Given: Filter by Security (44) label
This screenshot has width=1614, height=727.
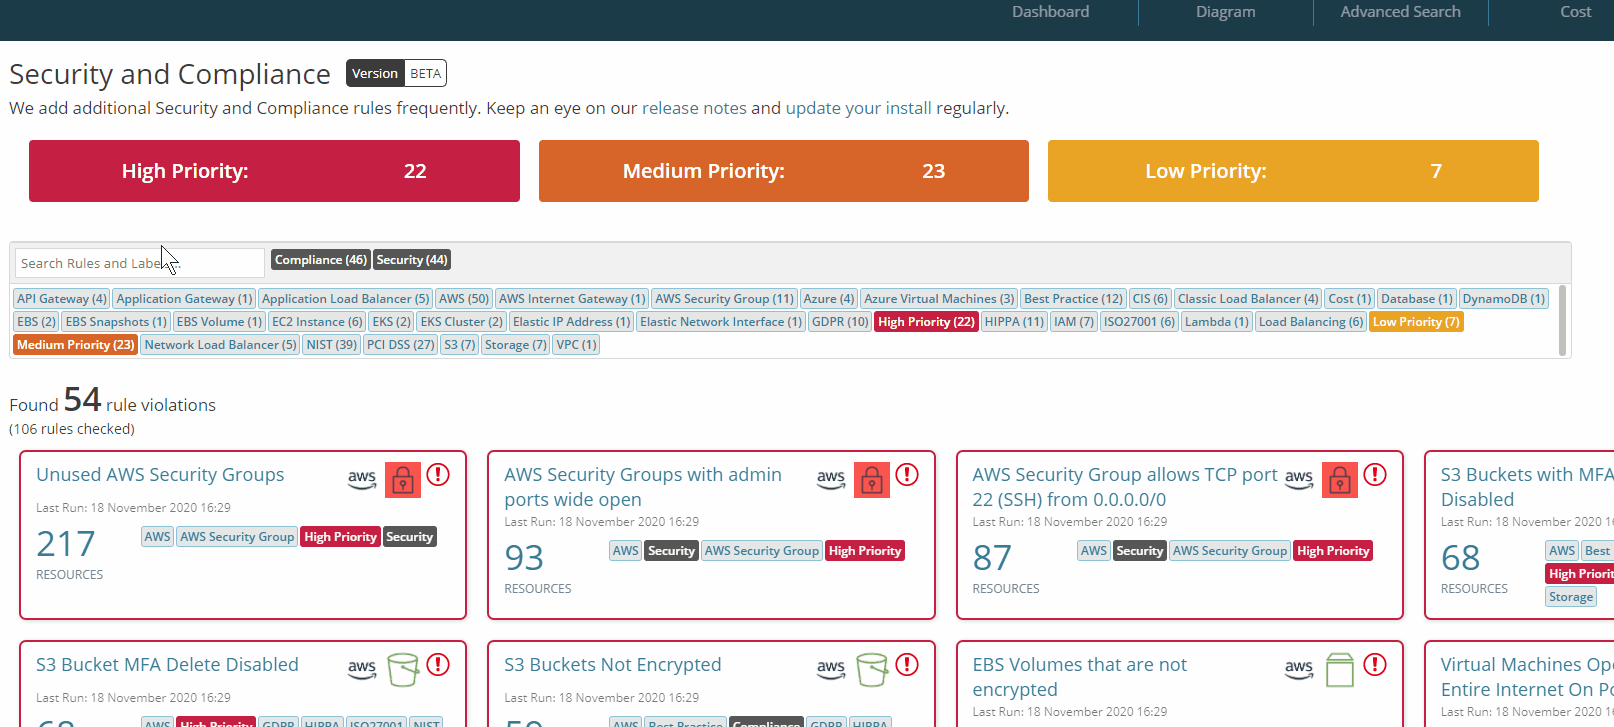Looking at the screenshot, I should click(x=412, y=260).
